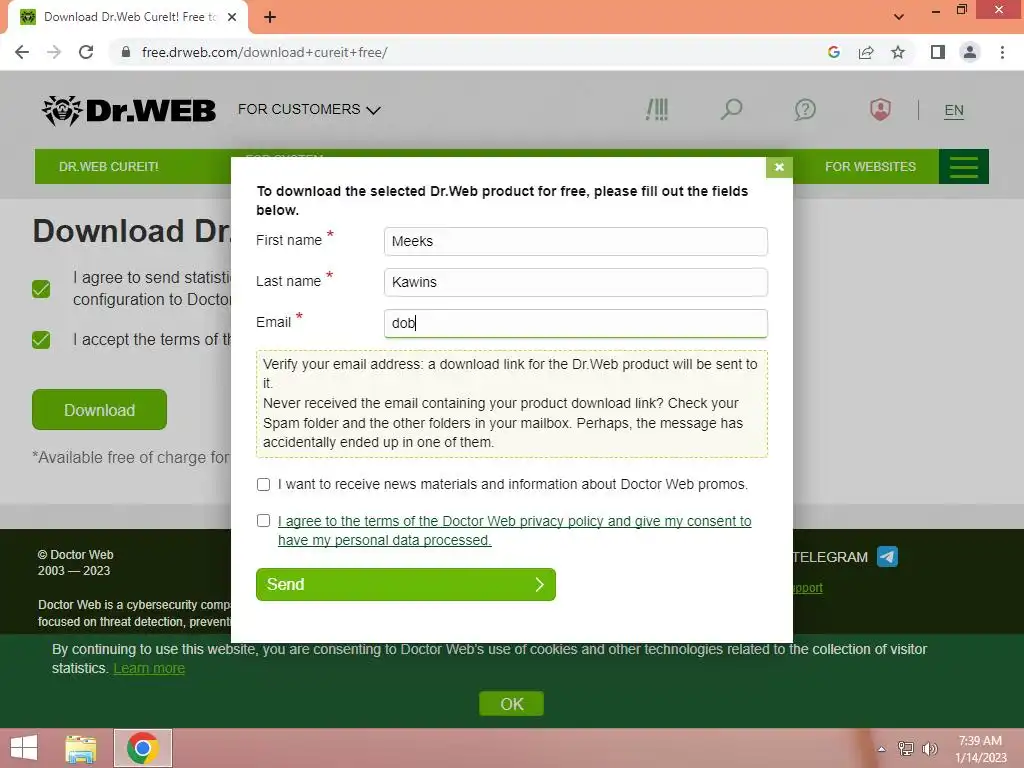
Task: Reload the current page
Action: click(x=86, y=52)
